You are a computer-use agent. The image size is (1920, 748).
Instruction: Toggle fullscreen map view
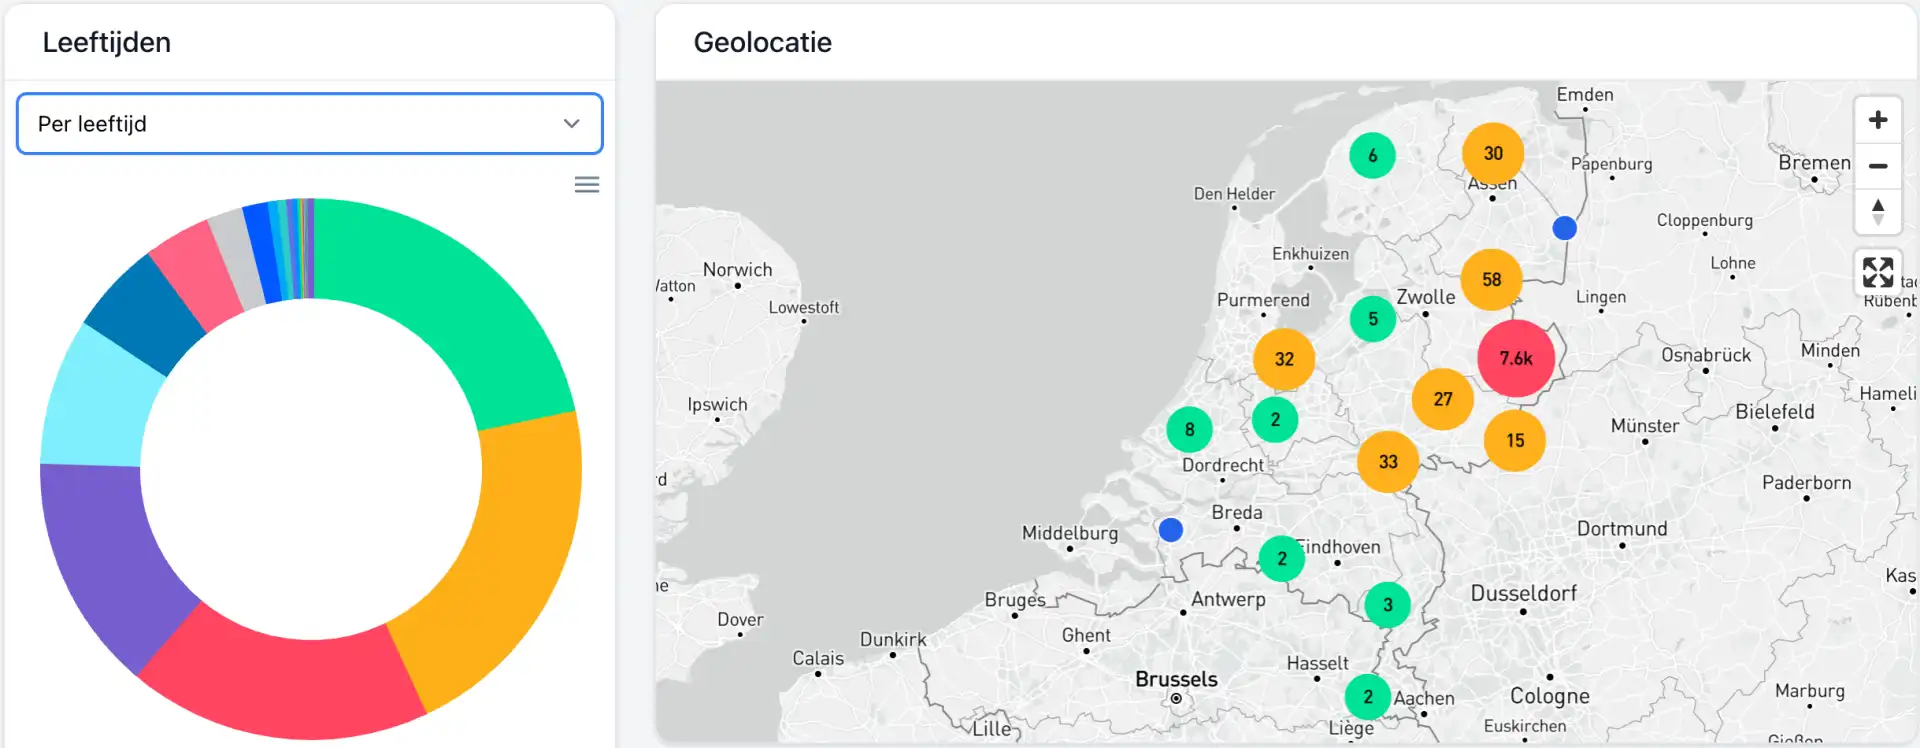tap(1877, 271)
